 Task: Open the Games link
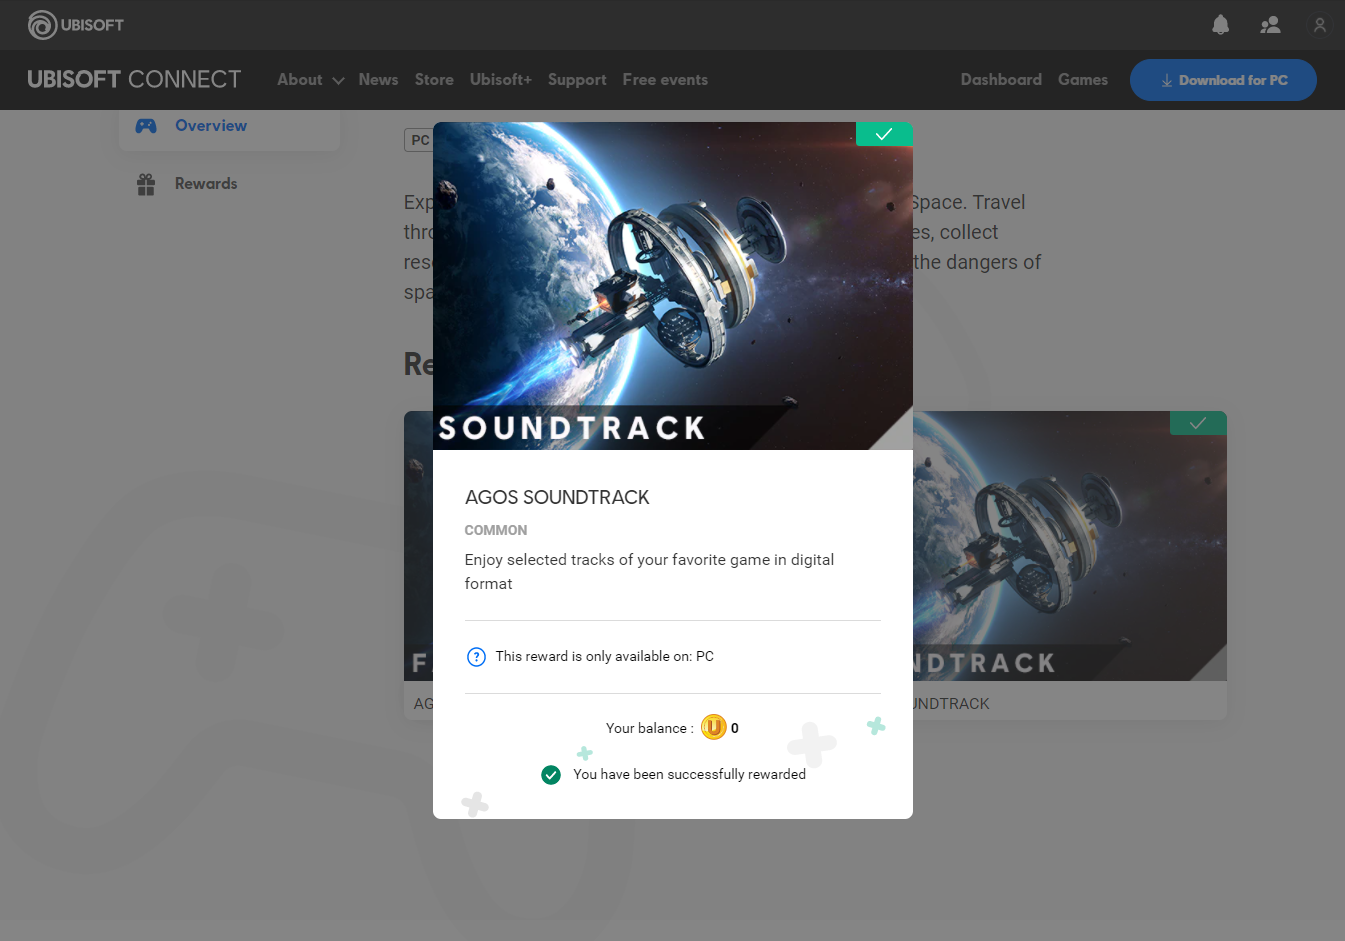click(1083, 79)
